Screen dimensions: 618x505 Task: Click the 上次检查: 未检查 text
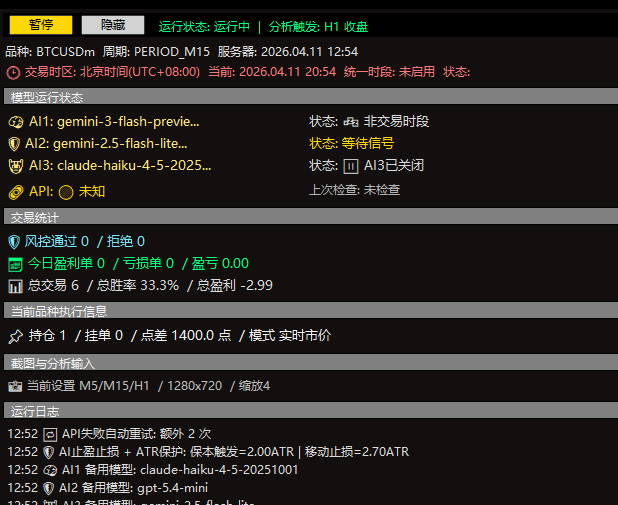coord(354,190)
